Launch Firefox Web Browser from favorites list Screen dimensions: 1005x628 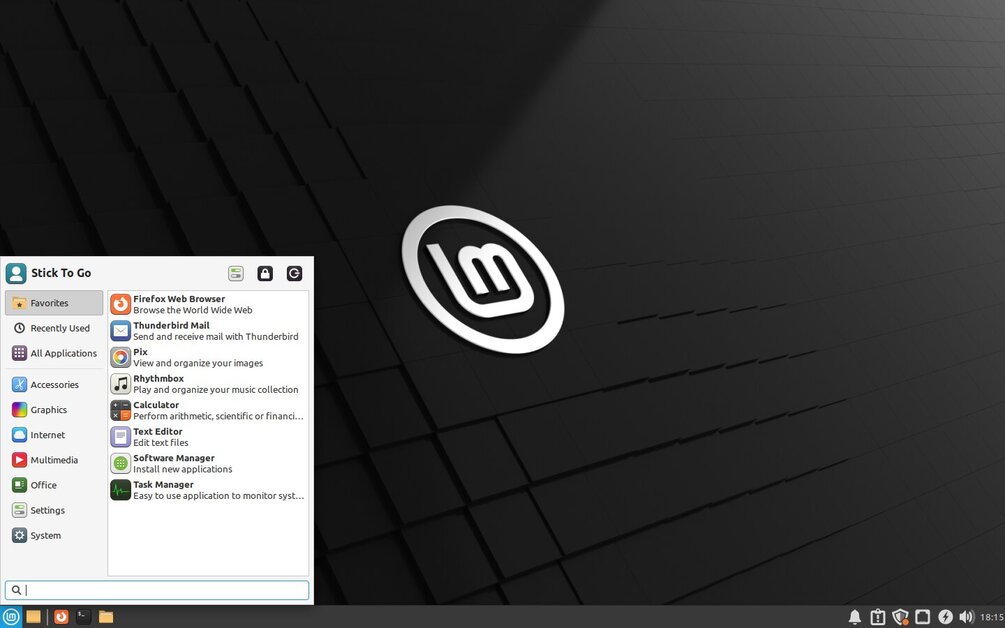[x=208, y=304]
